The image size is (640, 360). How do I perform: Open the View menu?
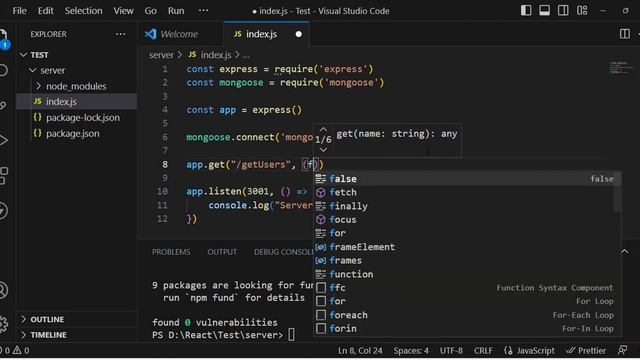click(x=123, y=11)
